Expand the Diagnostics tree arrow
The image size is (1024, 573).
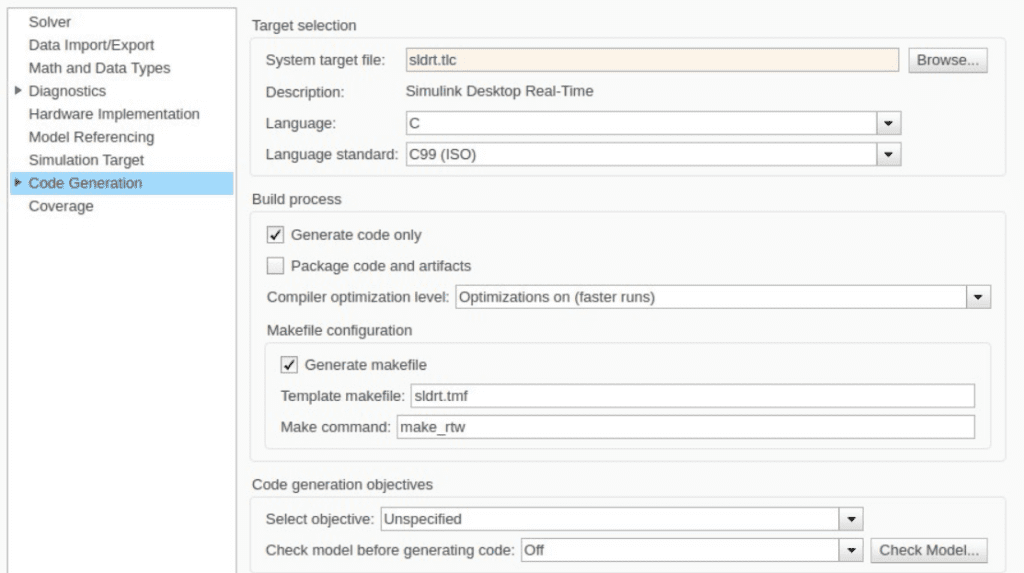click(18, 90)
